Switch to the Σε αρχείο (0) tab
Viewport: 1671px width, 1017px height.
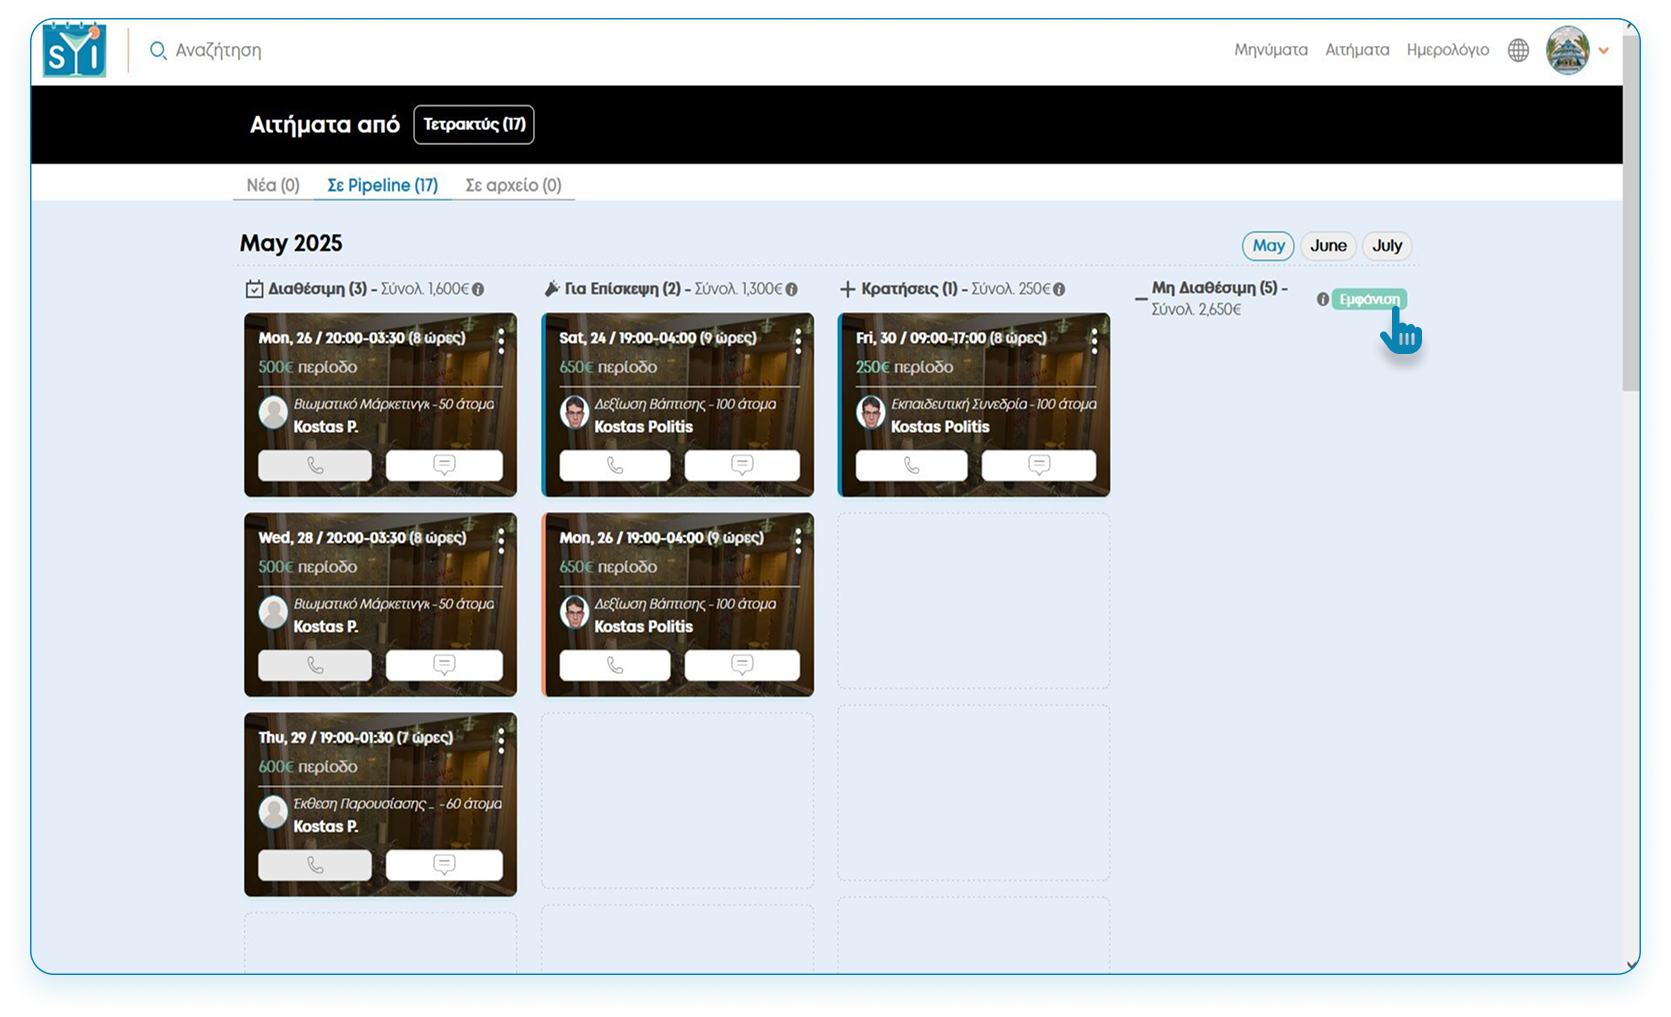pos(513,185)
